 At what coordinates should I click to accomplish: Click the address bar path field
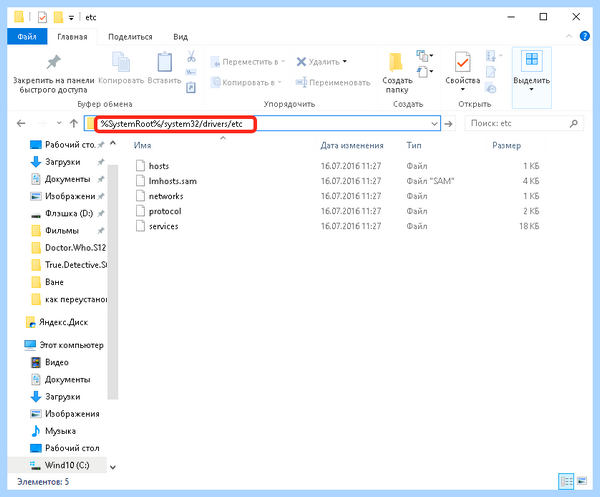pos(262,124)
